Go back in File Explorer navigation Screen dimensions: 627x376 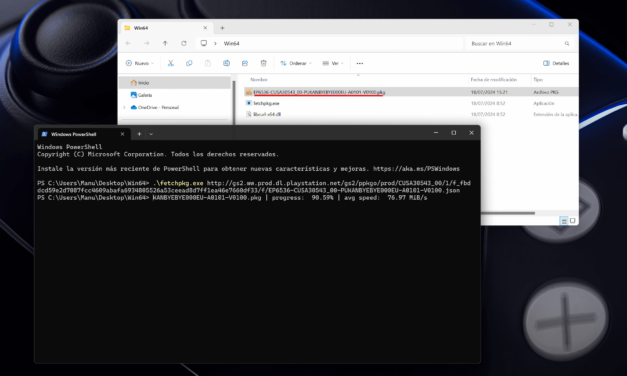pyautogui.click(x=128, y=43)
